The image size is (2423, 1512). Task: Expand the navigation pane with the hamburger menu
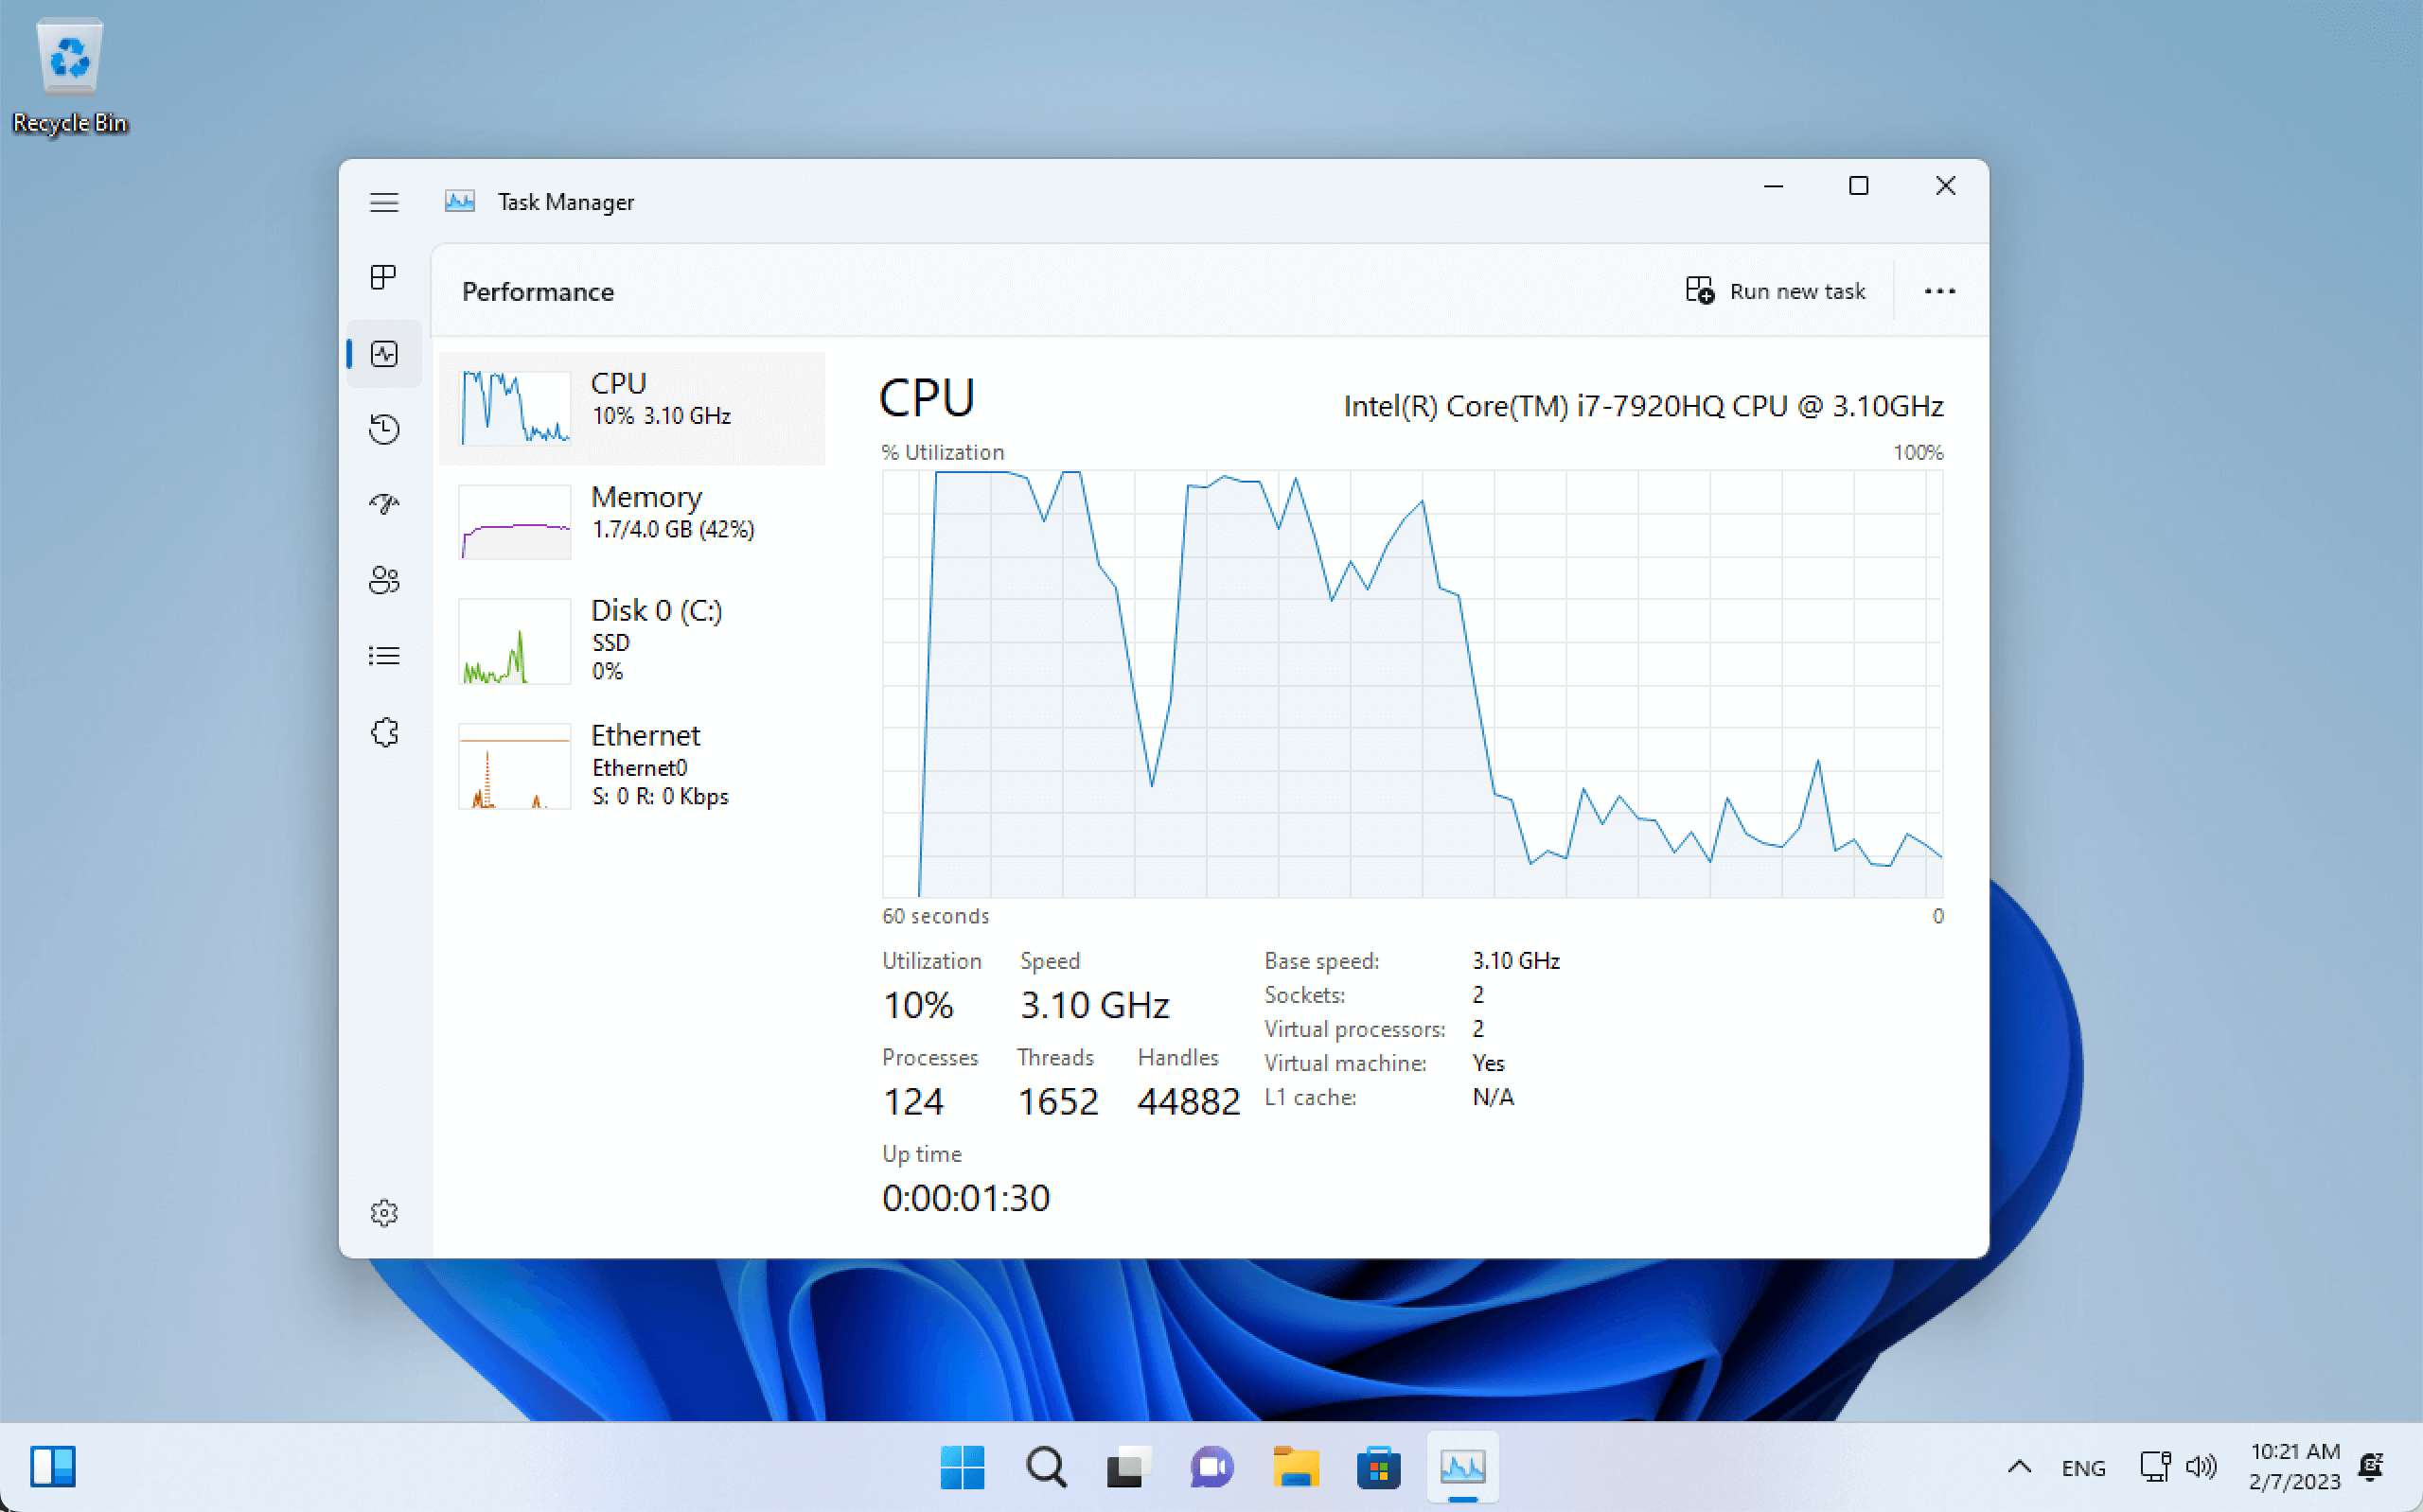[x=384, y=201]
